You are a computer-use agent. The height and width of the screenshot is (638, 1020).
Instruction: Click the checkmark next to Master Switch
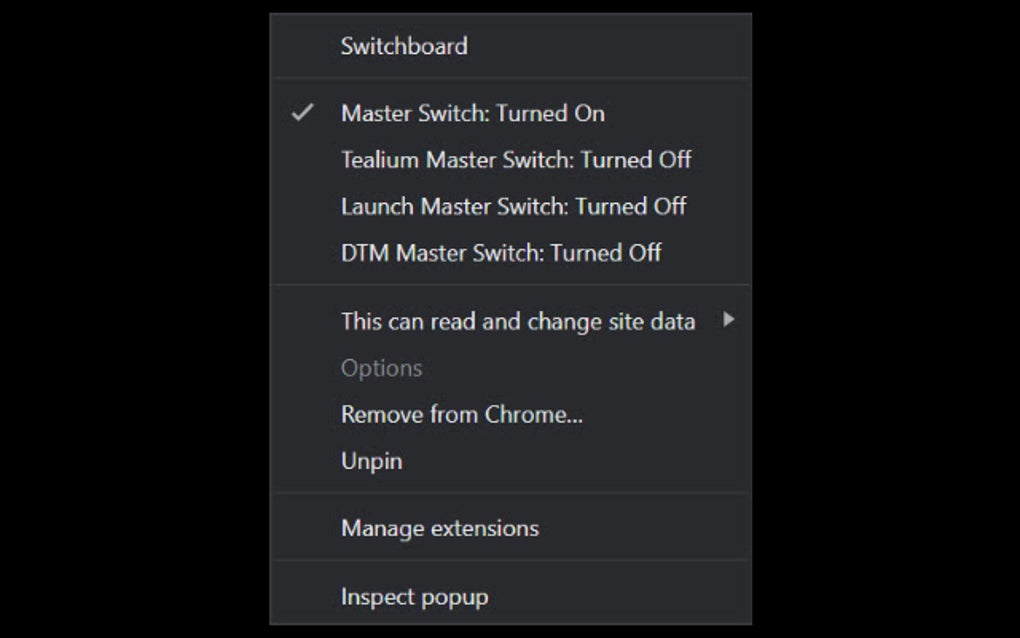[x=302, y=113]
